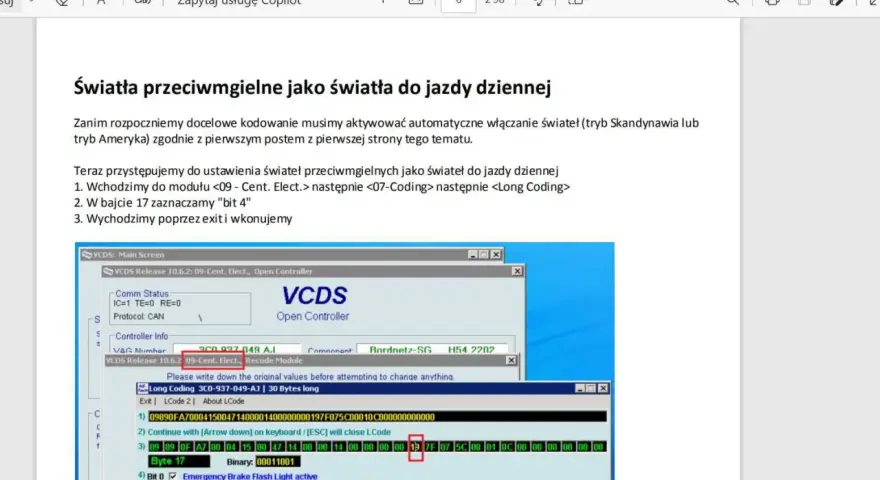Screen dimensions: 880x480
Task: Click the Component field showing Bordnetz-SG
Action: coord(432,349)
